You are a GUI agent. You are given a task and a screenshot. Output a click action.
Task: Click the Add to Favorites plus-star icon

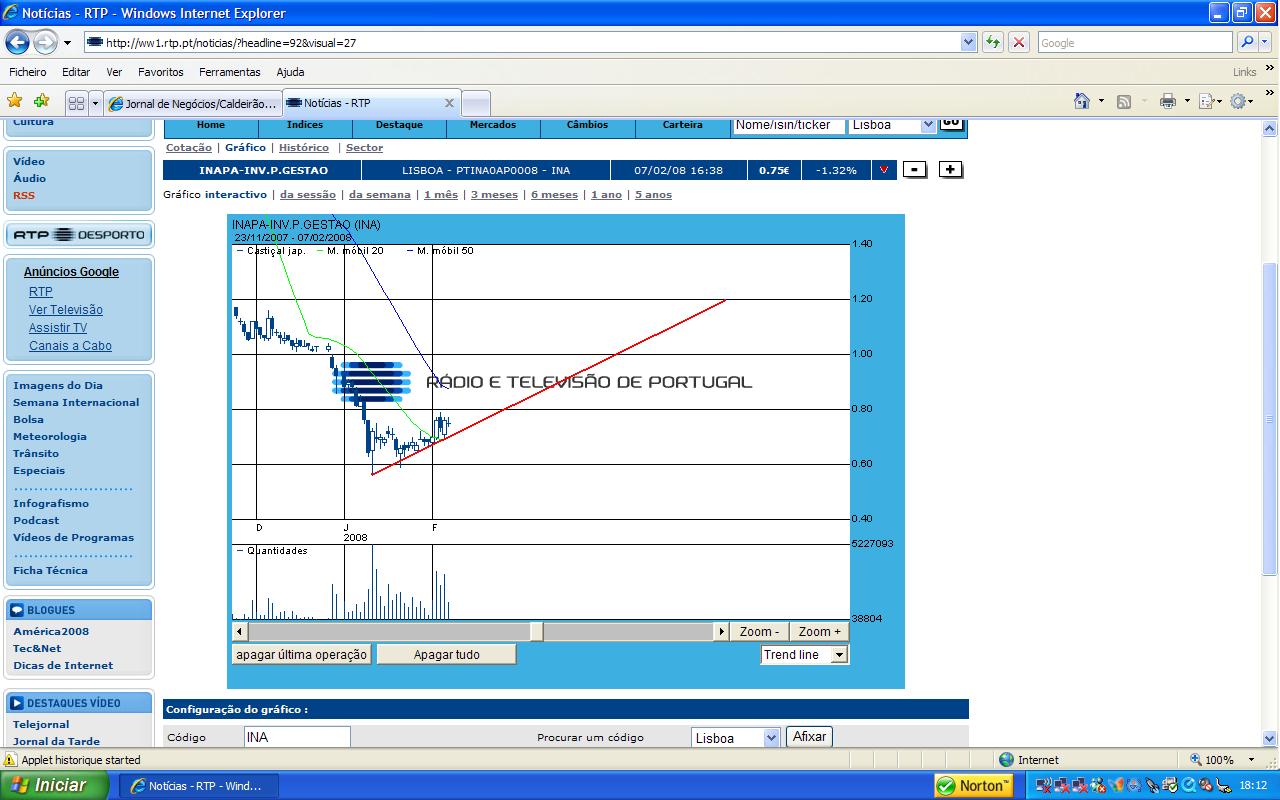pos(41,101)
